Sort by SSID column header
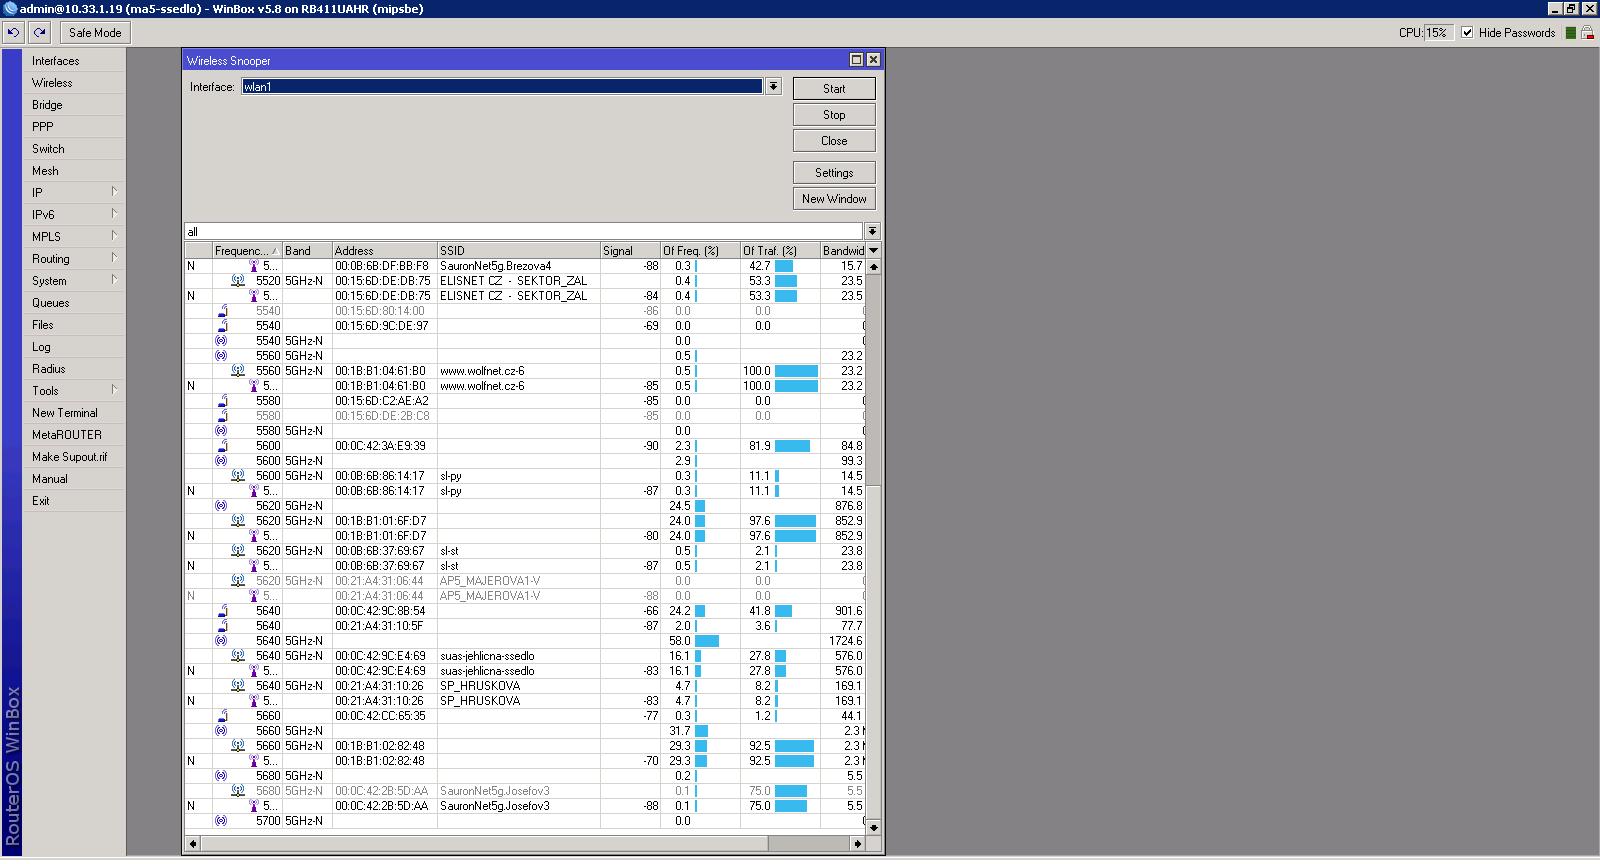 [x=518, y=251]
